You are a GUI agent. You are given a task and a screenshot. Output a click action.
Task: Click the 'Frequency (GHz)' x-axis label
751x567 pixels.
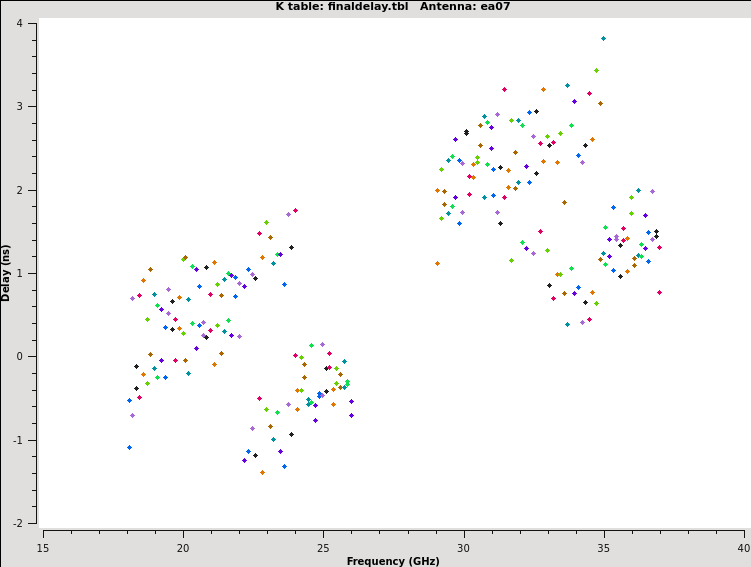393,561
